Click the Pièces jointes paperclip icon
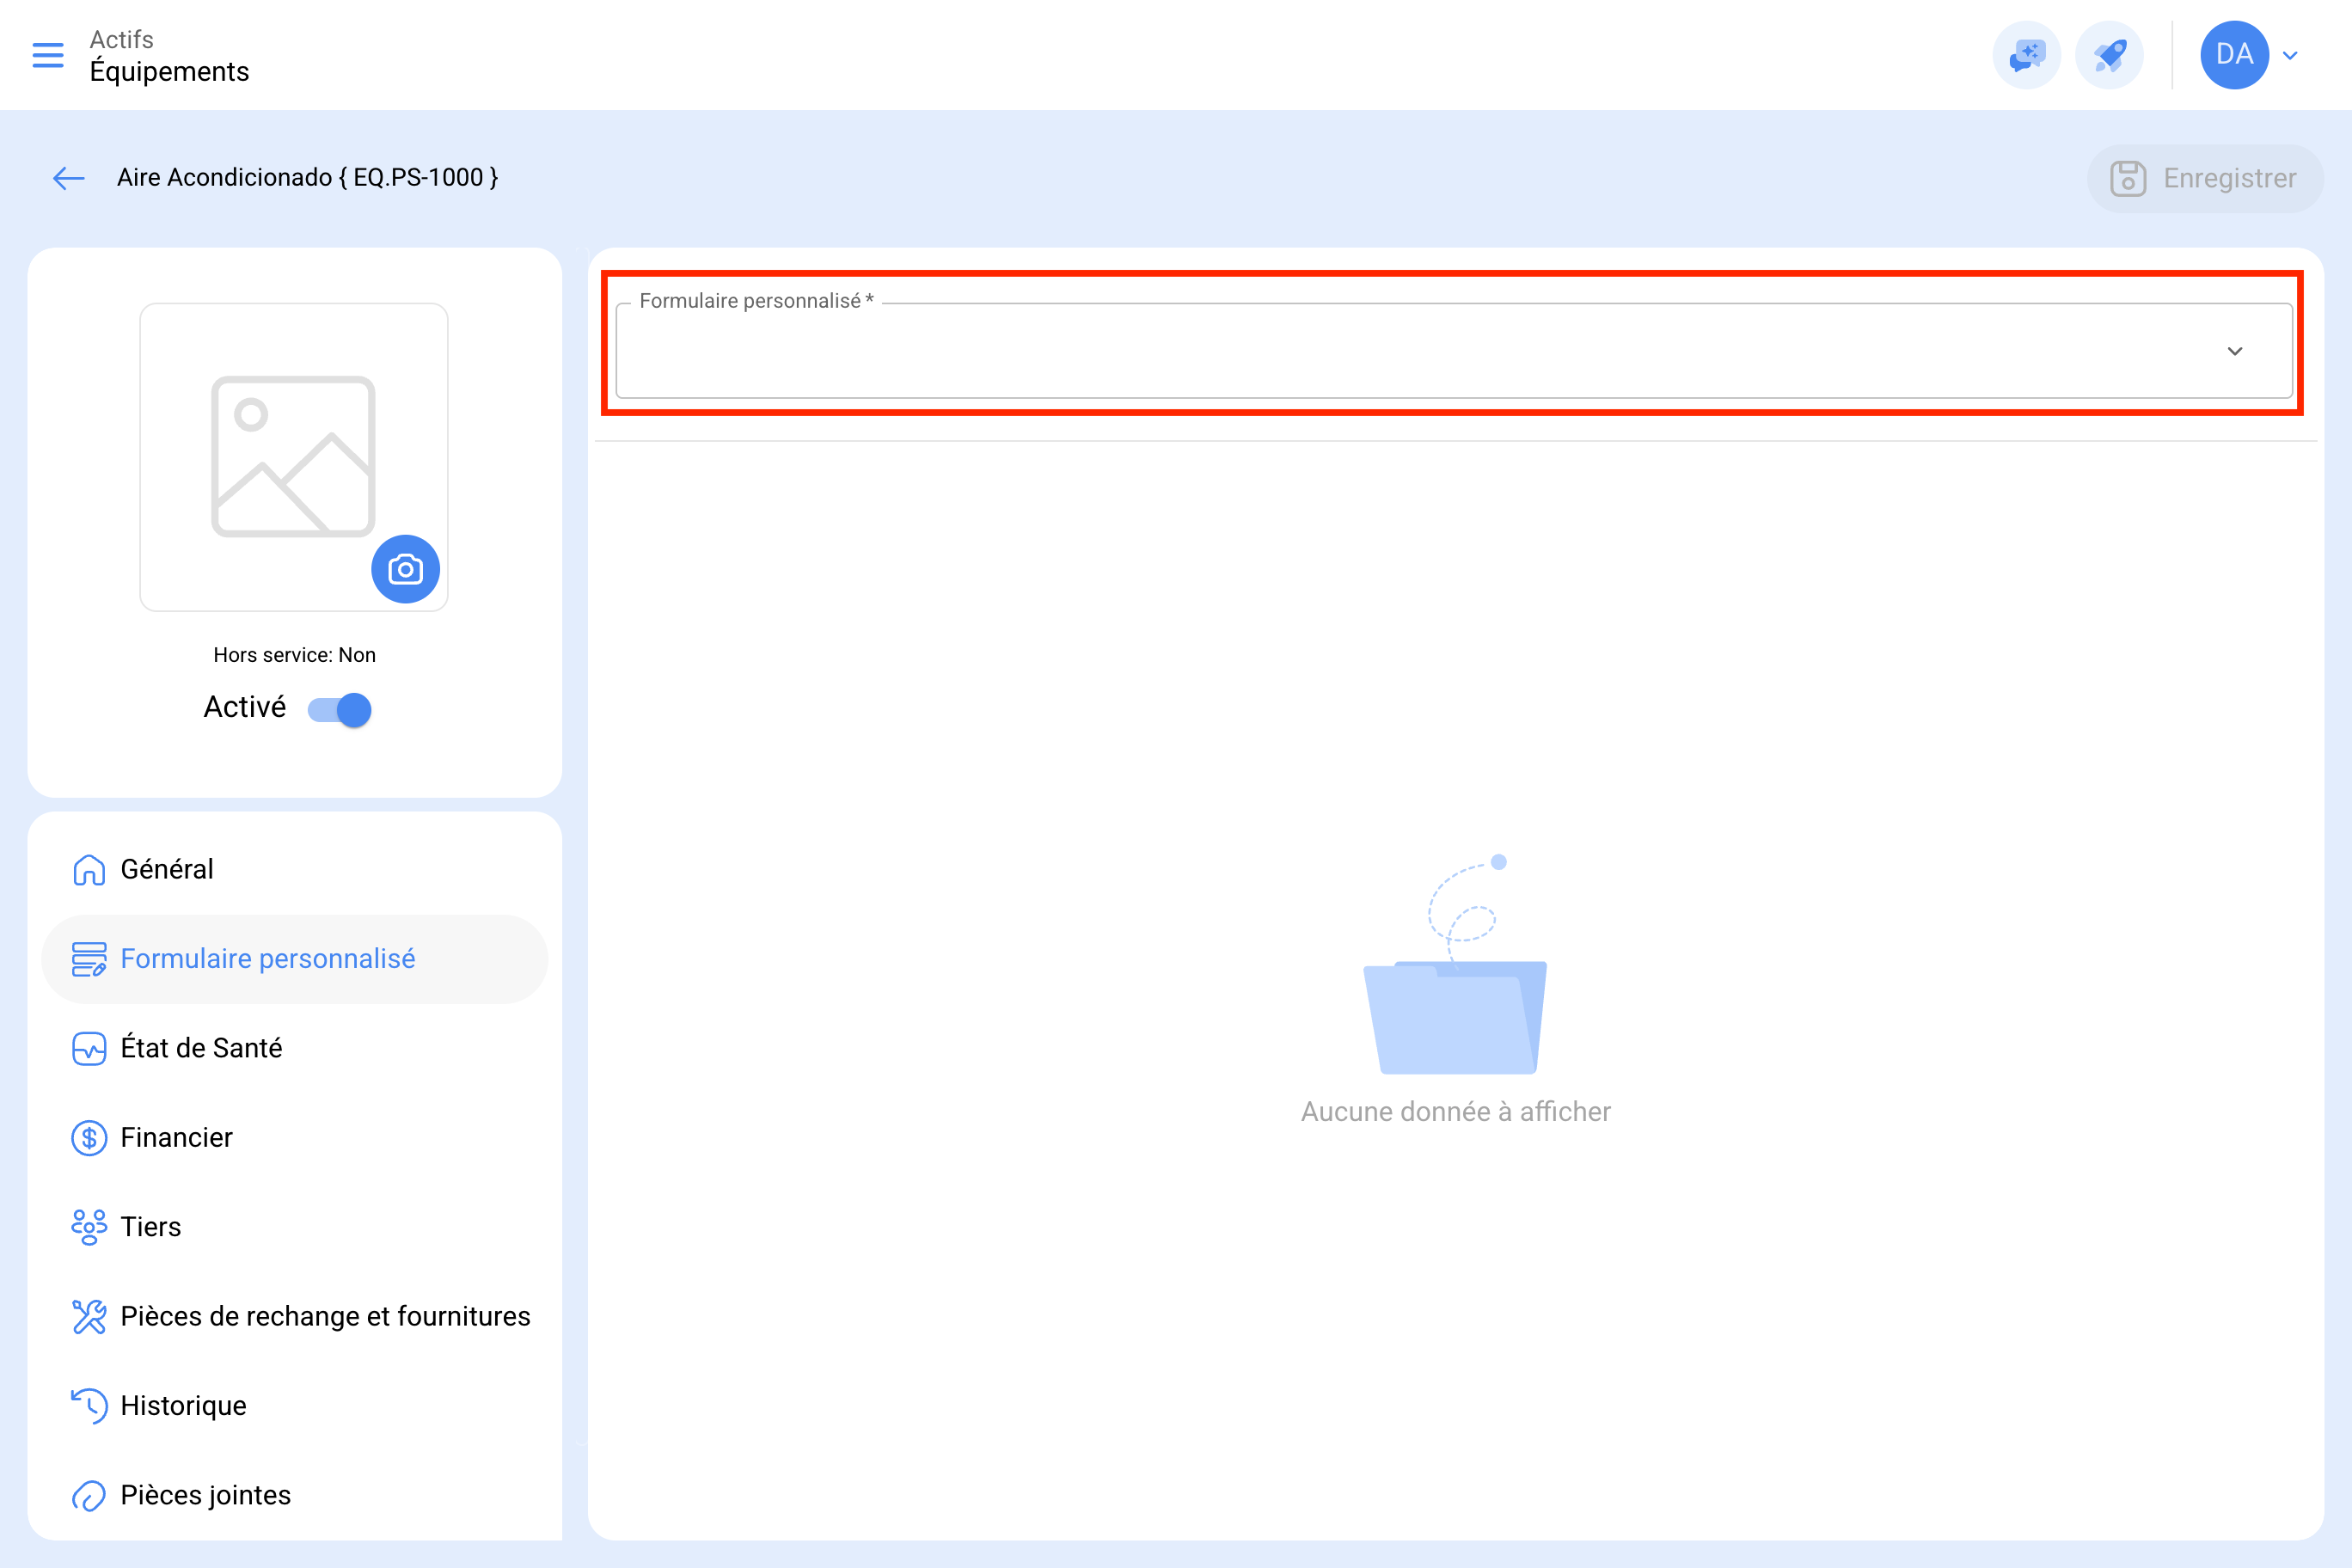This screenshot has width=2352, height=1568. (89, 1496)
